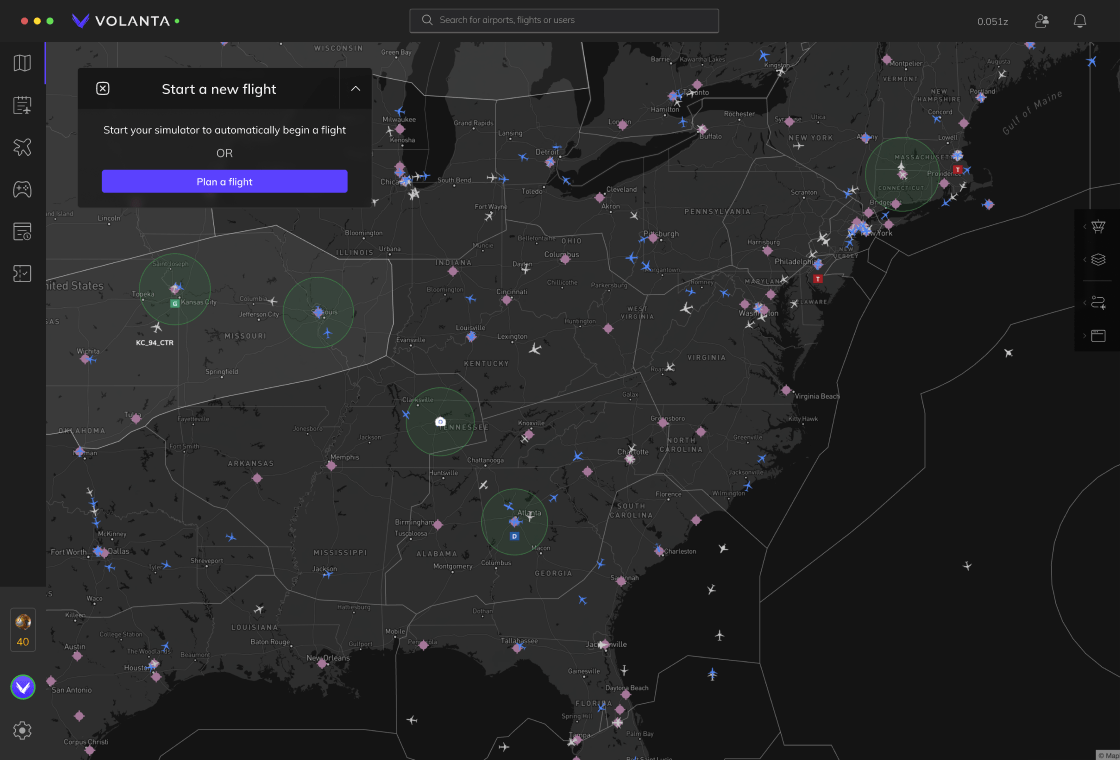The width and height of the screenshot is (1120, 760).
Task: Open the game controller sidebar icon
Action: (22, 189)
